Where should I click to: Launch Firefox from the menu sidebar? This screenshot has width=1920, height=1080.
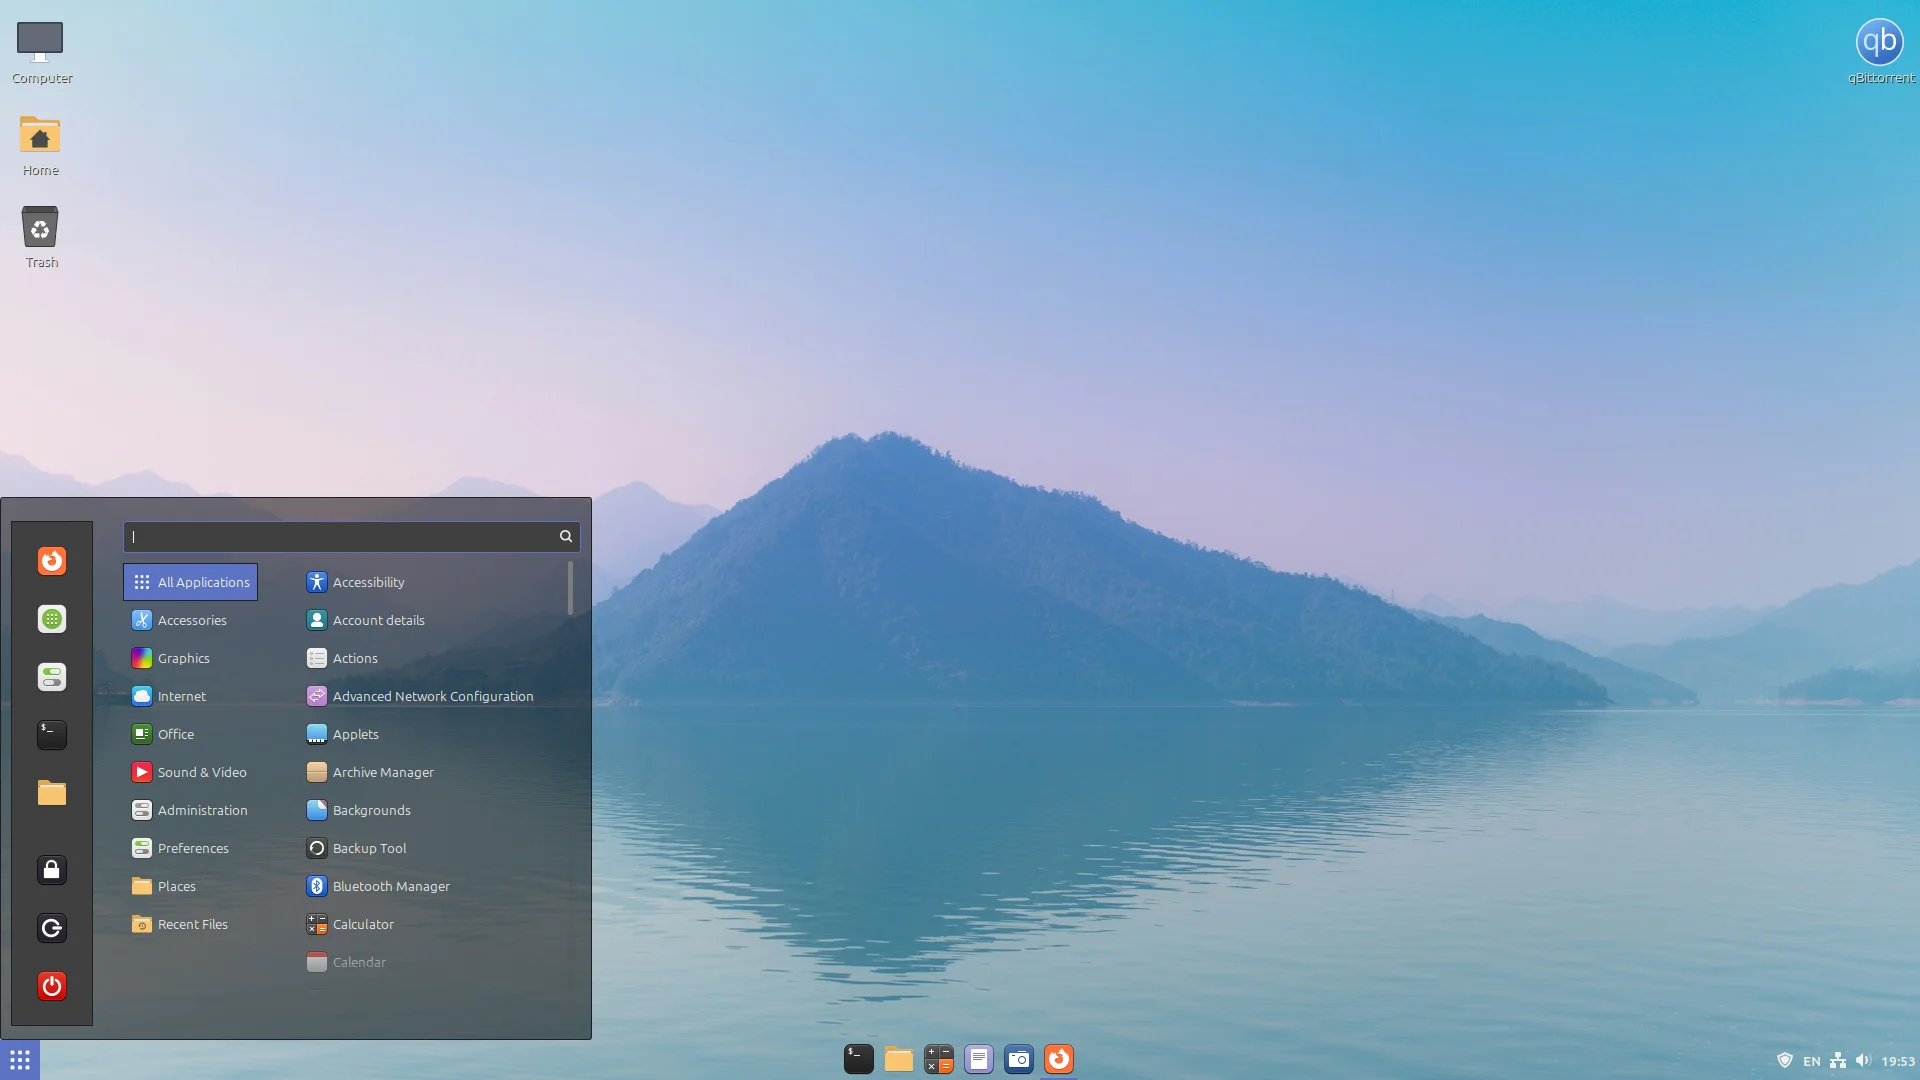[51, 561]
